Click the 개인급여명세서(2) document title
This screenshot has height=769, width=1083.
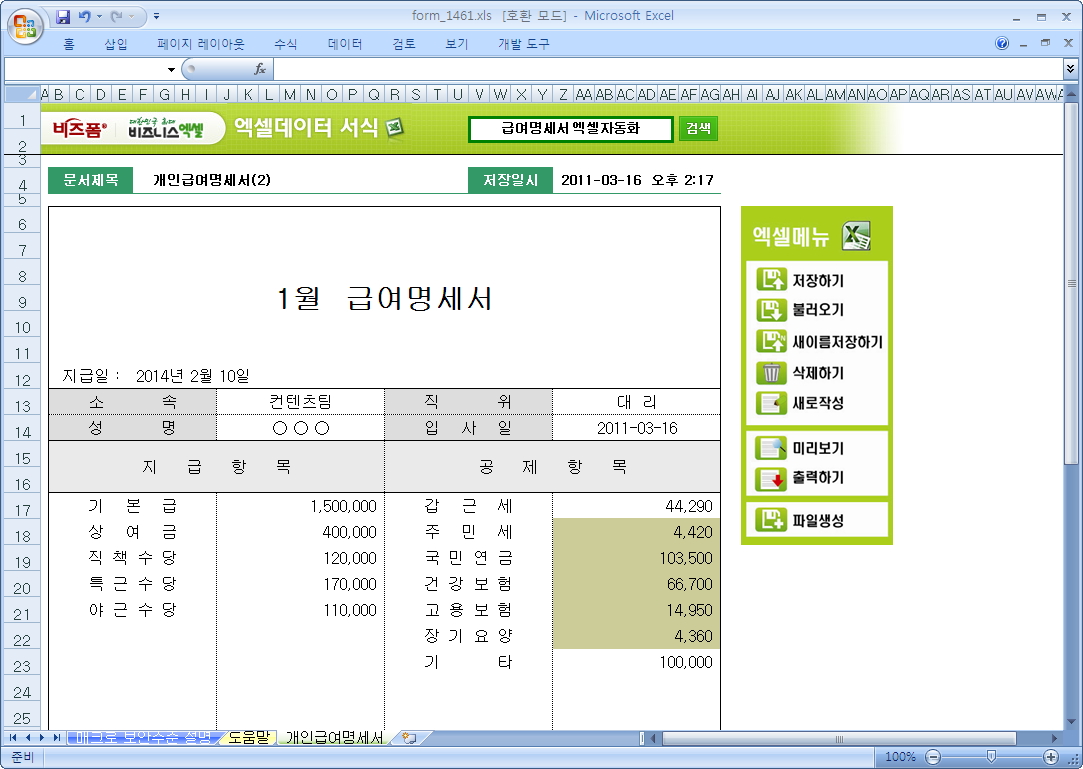pos(212,180)
